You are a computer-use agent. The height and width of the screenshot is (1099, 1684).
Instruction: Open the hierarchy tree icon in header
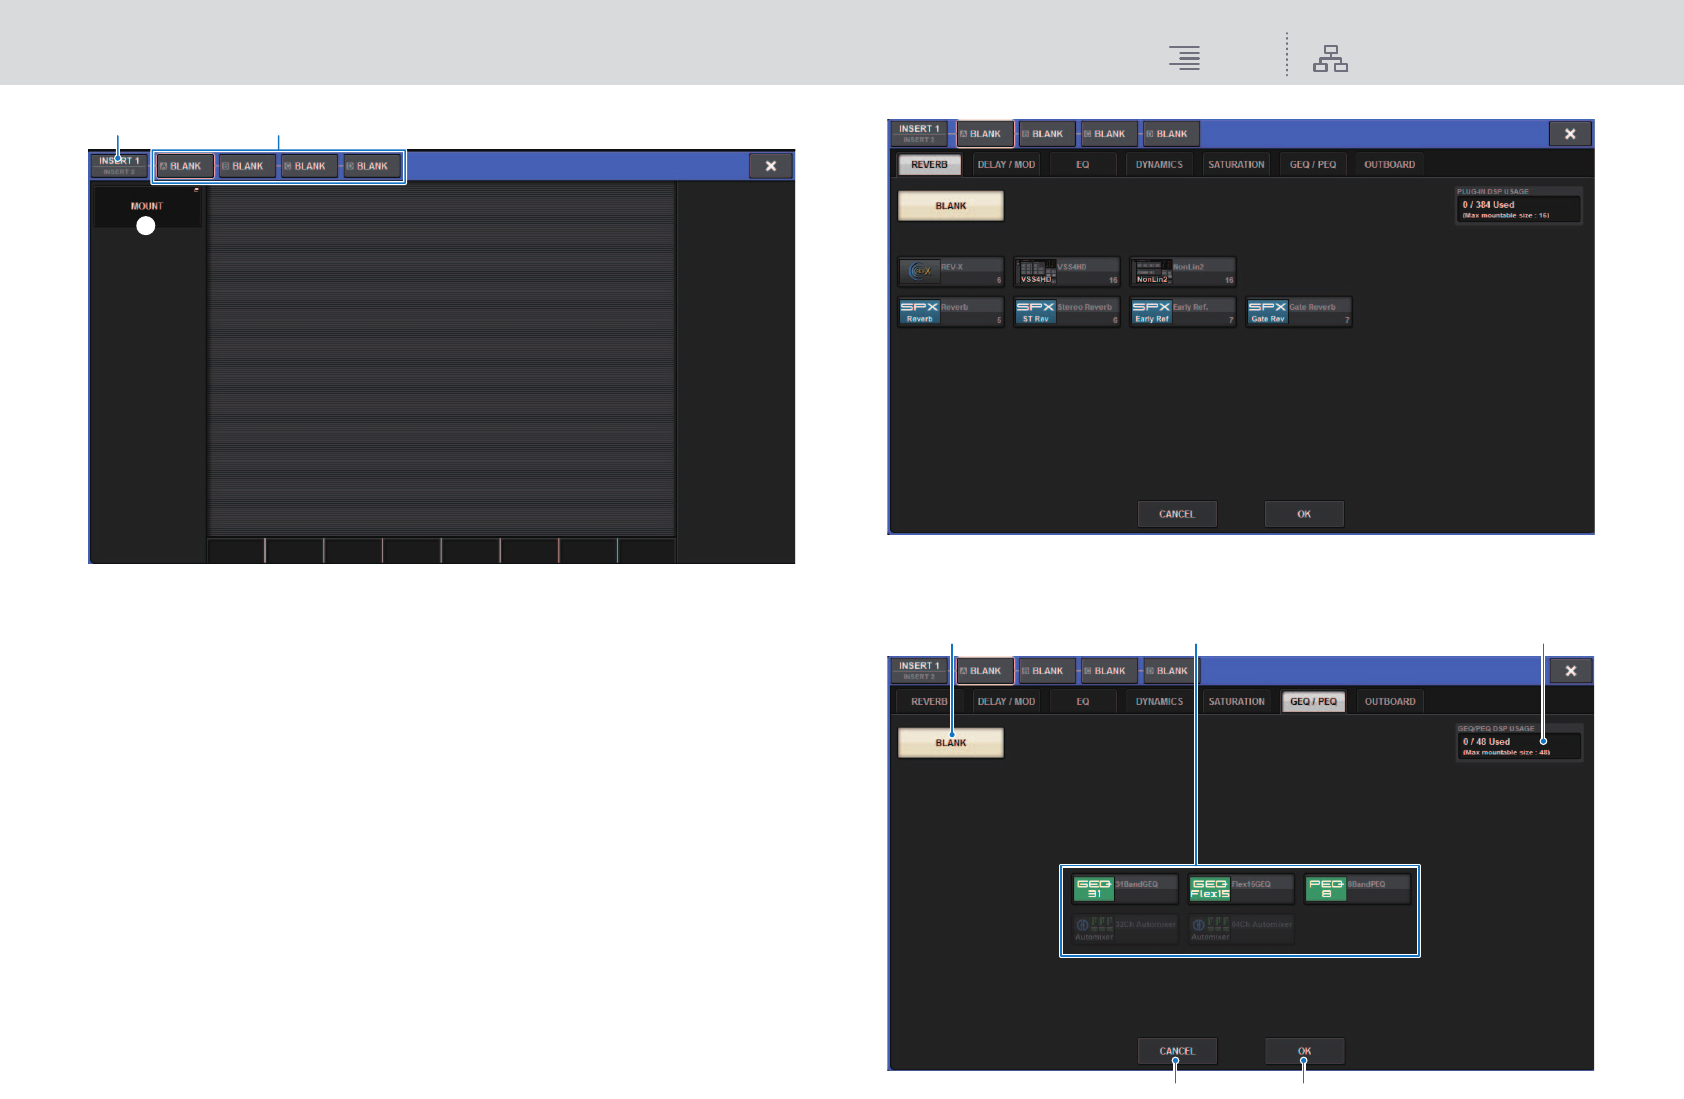(x=1330, y=58)
